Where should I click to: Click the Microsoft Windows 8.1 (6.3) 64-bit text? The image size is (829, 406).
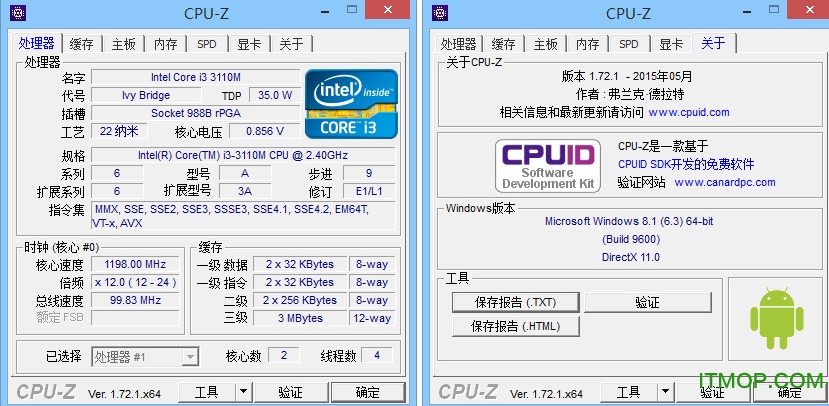coord(629,222)
